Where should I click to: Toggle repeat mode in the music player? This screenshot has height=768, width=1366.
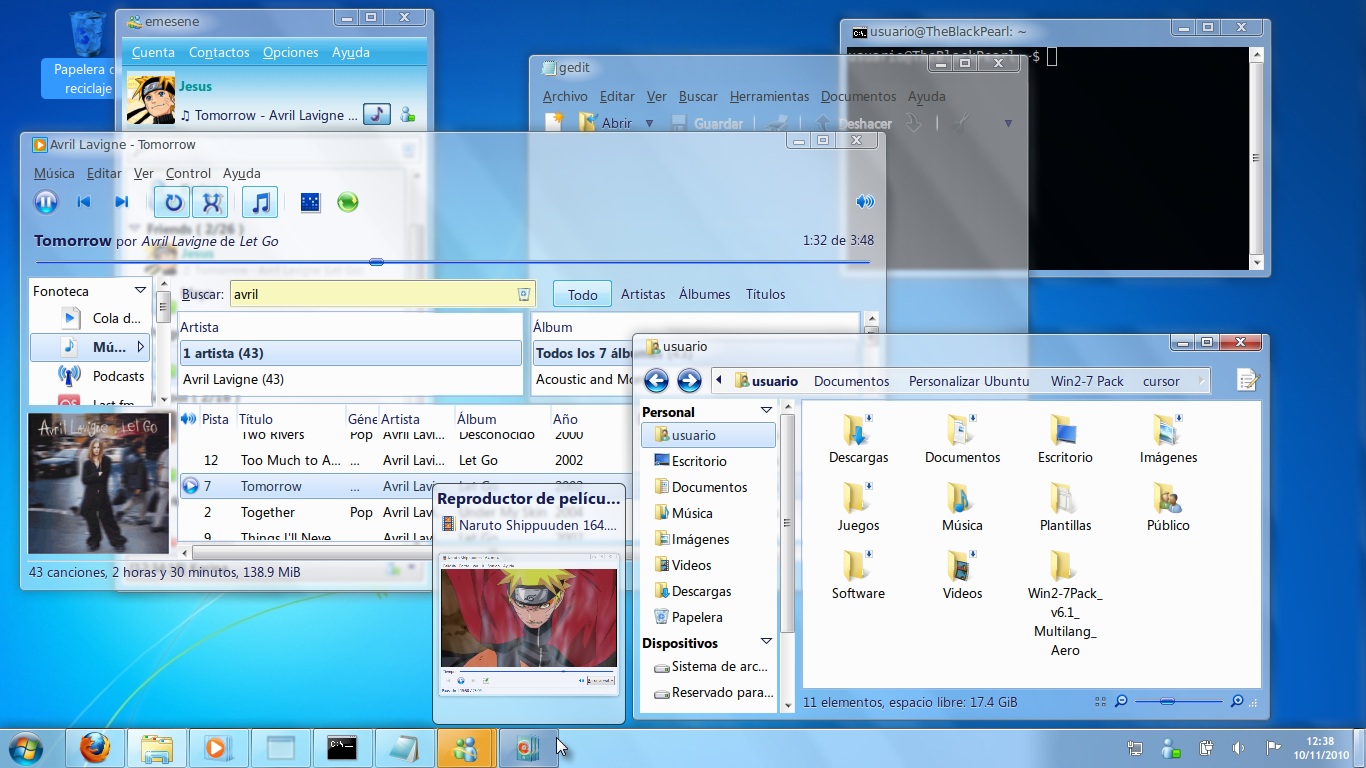point(173,202)
